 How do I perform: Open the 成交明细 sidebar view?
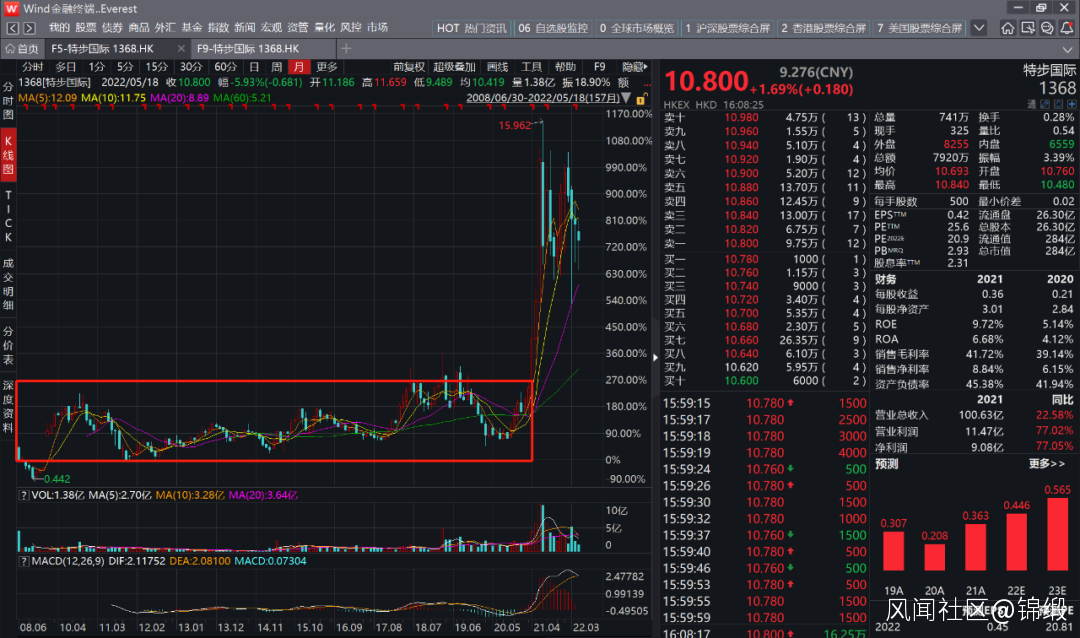point(8,284)
